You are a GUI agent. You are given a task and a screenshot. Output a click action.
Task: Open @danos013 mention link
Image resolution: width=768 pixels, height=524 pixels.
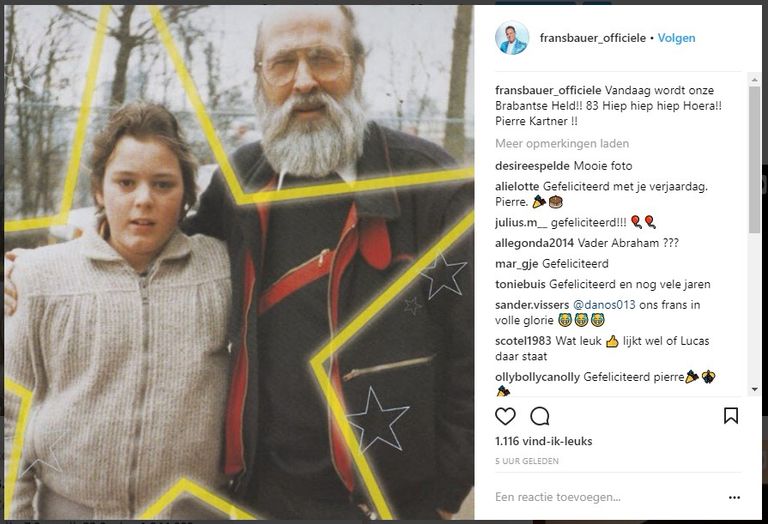click(x=604, y=305)
